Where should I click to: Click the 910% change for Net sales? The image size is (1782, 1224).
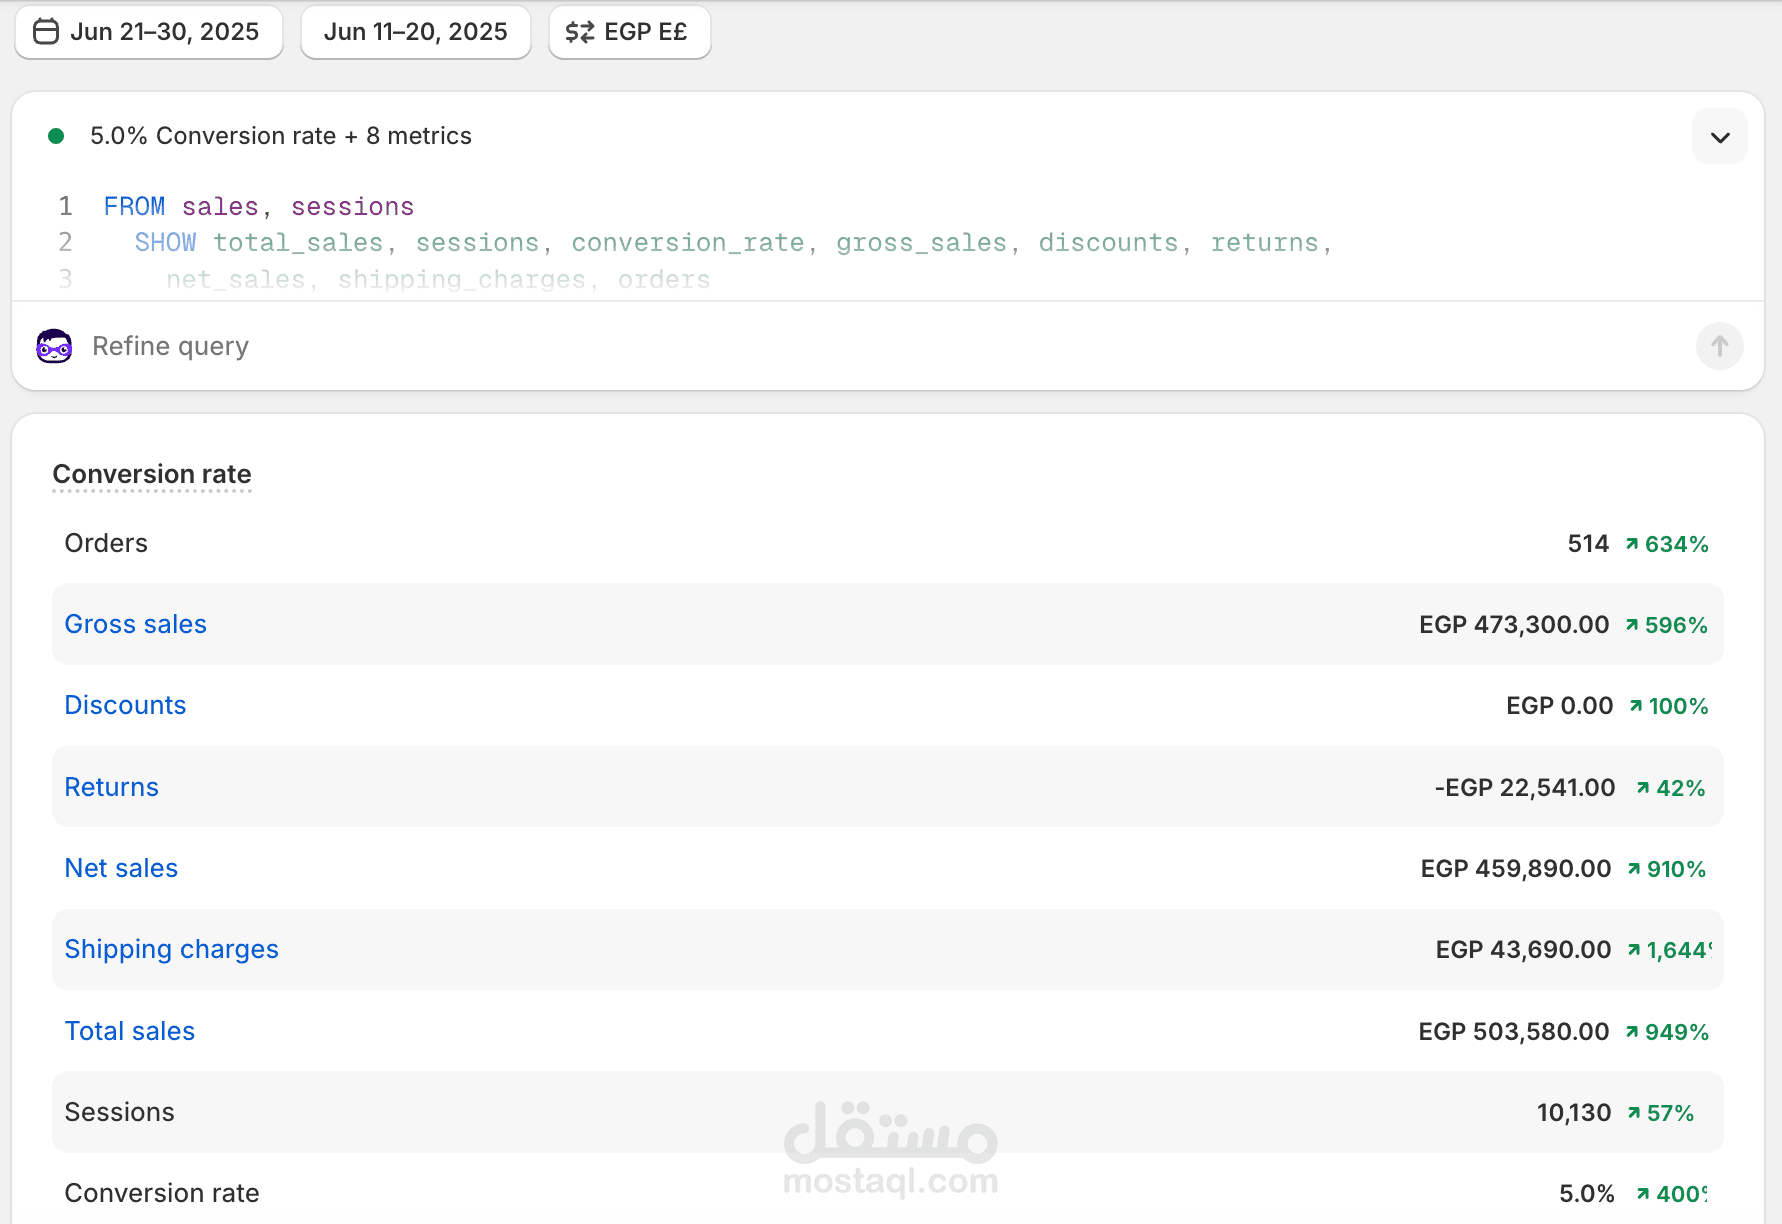point(1667,869)
